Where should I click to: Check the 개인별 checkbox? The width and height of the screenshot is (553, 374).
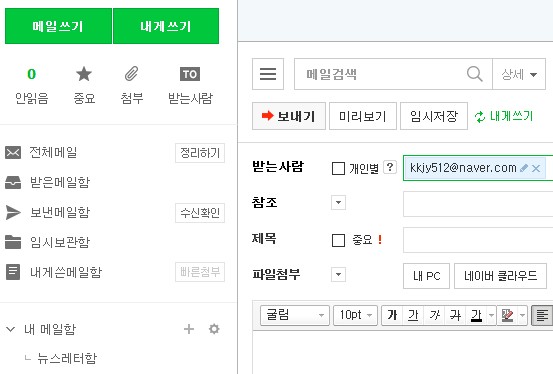pos(338,168)
